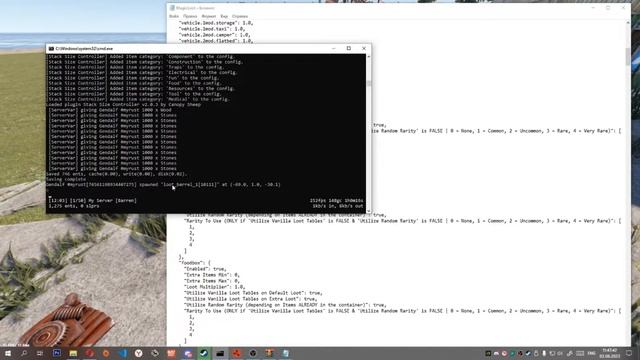
Task: Open network status tray icon
Action: click(552, 353)
